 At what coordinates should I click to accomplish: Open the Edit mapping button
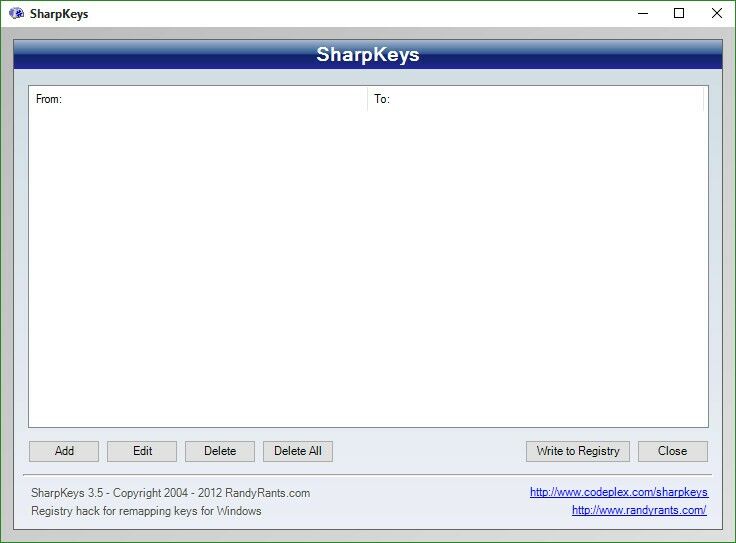pyautogui.click(x=142, y=451)
